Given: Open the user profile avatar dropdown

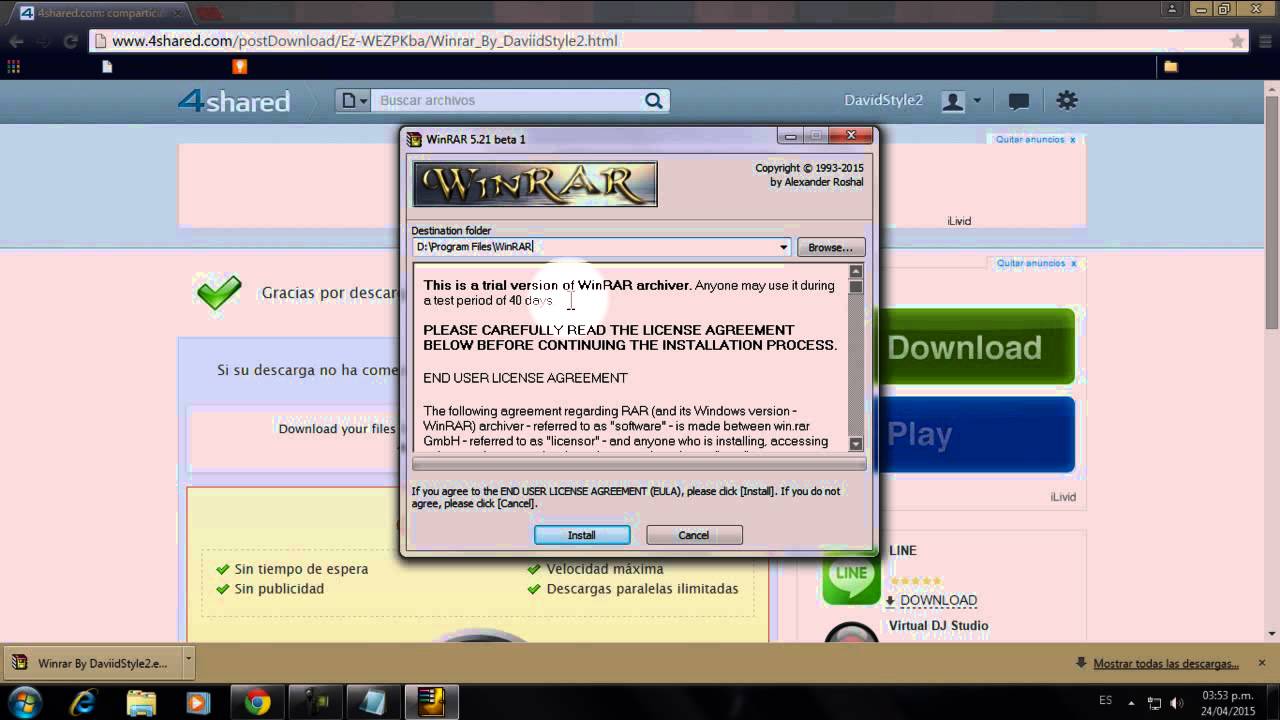Looking at the screenshot, I should [x=961, y=101].
